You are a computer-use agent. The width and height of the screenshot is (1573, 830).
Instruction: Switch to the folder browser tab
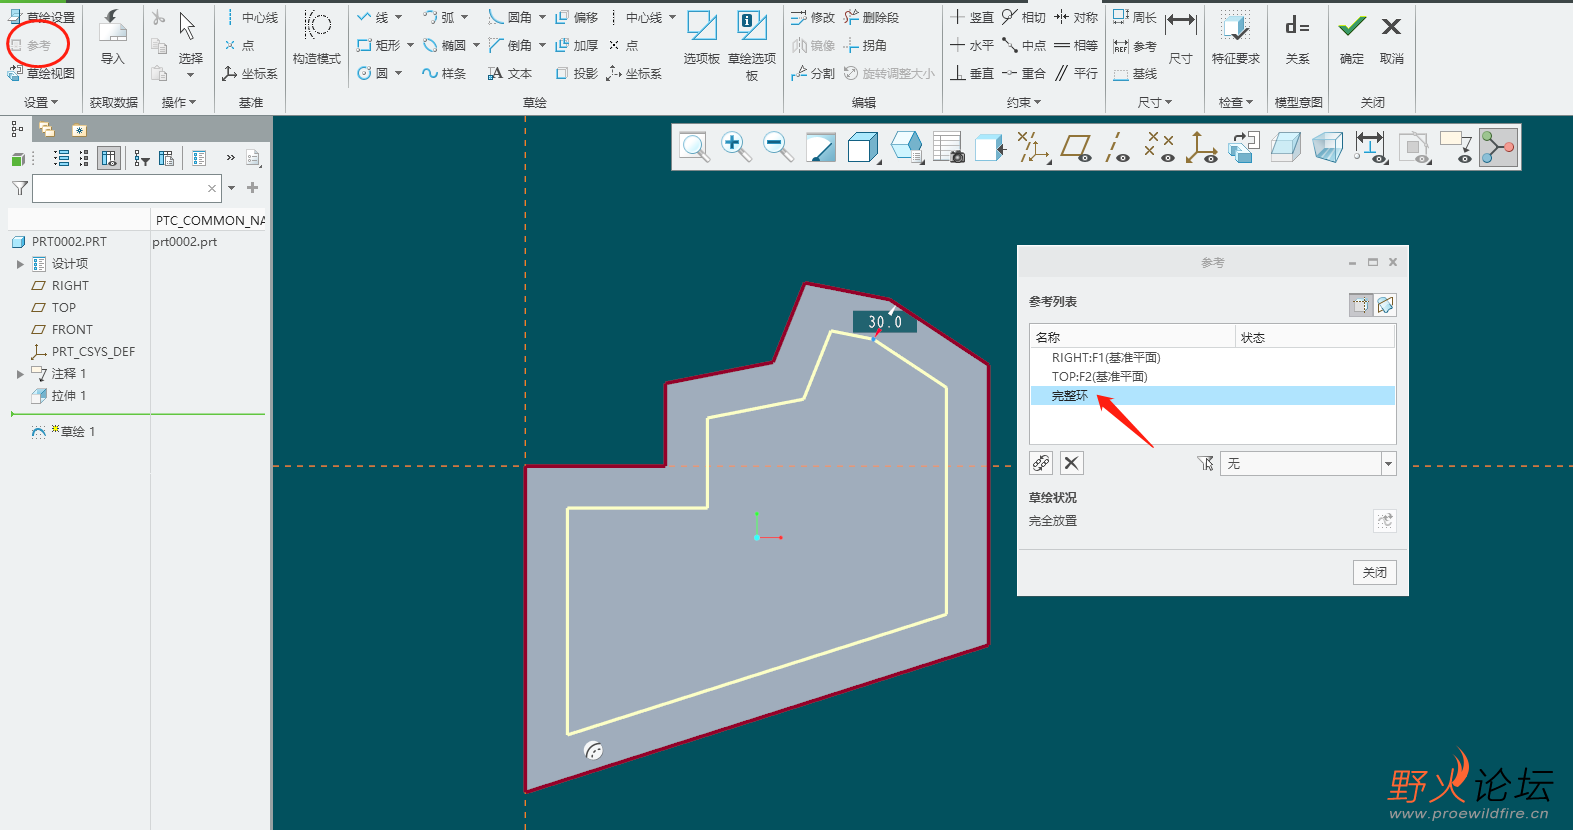pos(46,129)
